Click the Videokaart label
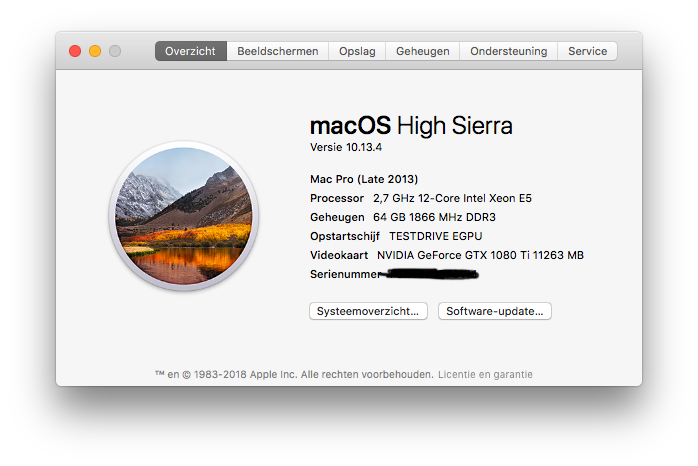This screenshot has width=698, height=466. pos(339,255)
